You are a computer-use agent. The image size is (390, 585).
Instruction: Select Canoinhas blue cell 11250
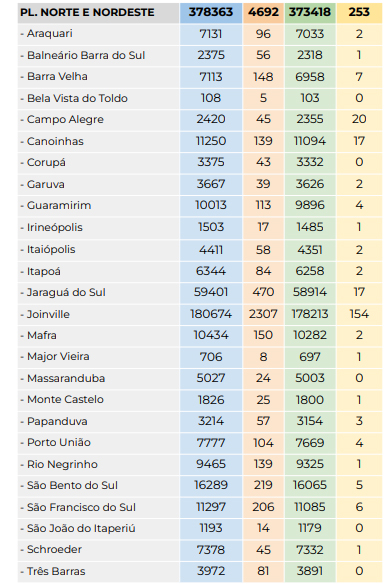[211, 141]
